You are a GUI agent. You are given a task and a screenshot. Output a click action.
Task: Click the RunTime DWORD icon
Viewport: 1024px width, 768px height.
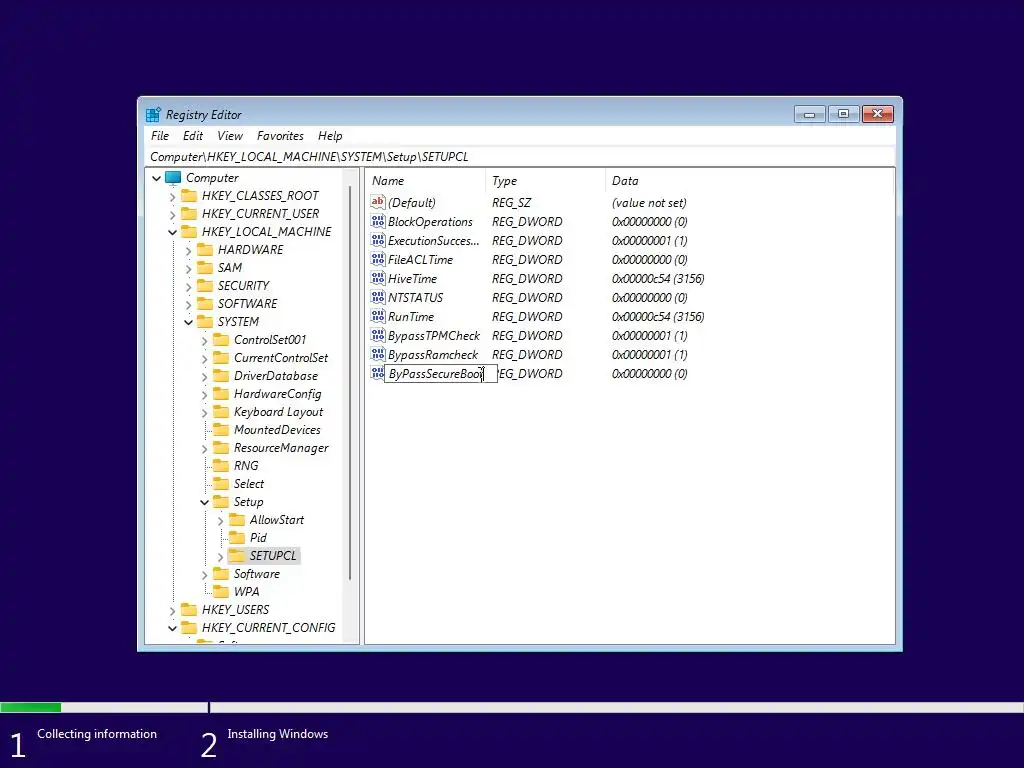click(377, 316)
